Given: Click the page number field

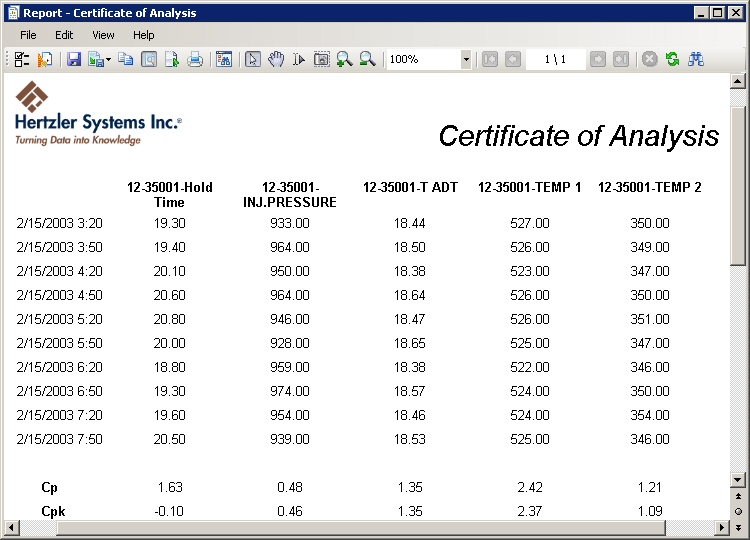Looking at the screenshot, I should tap(555, 60).
